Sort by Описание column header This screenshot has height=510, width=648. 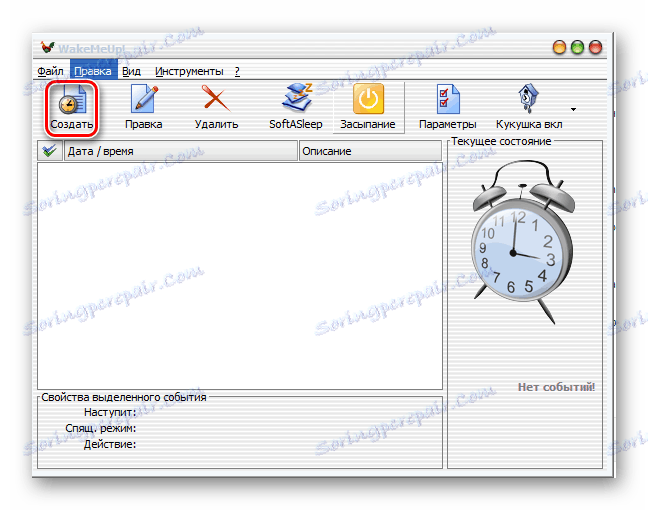[x=370, y=151]
